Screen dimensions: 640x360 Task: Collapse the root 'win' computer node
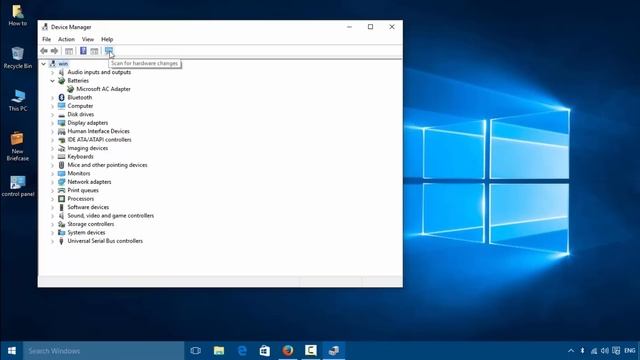[x=44, y=64]
